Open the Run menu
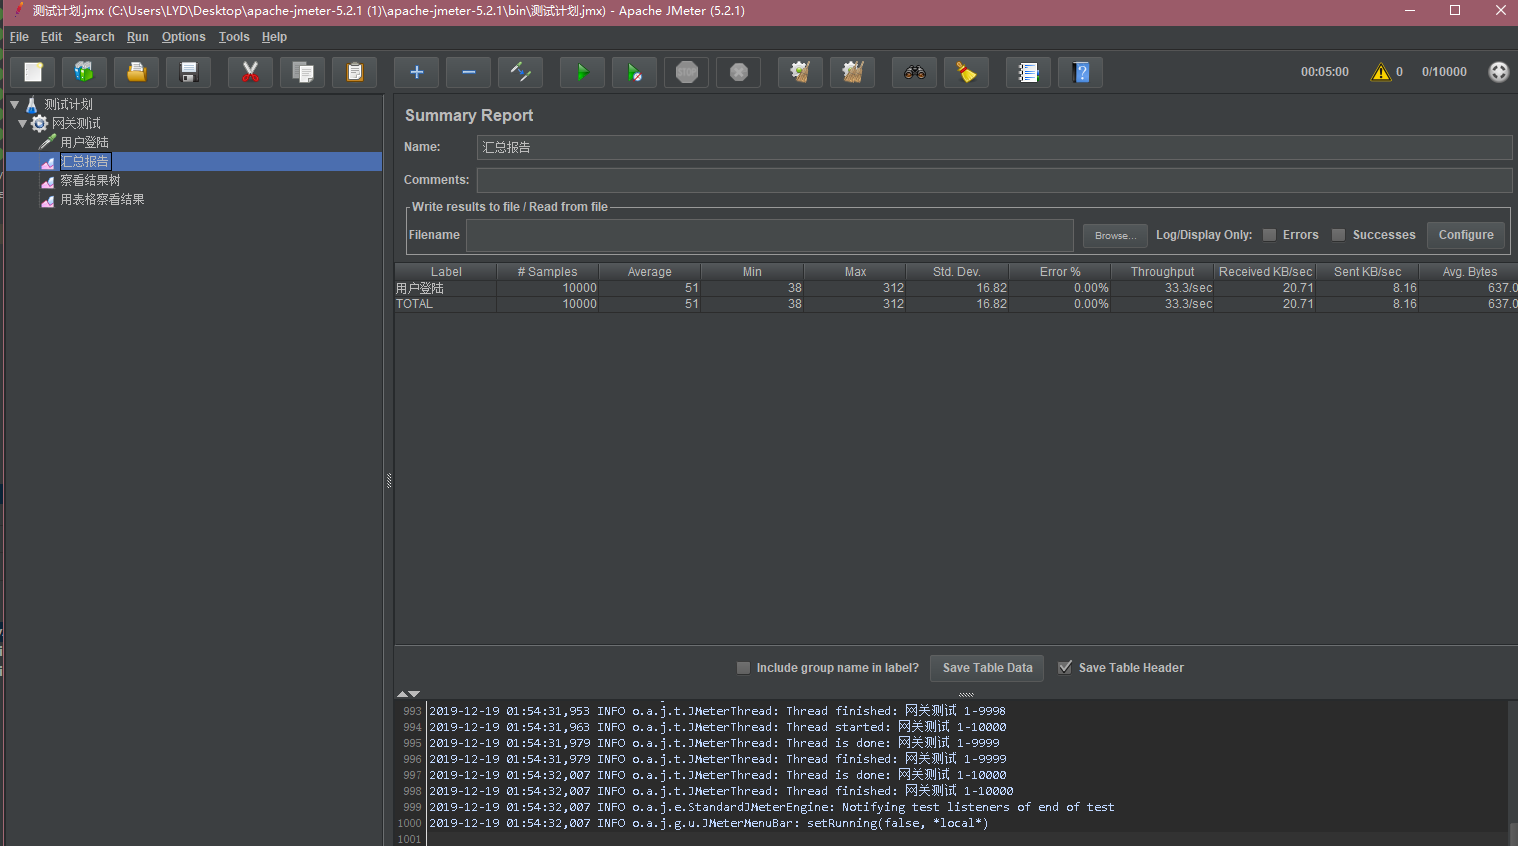1518x846 pixels. click(137, 37)
